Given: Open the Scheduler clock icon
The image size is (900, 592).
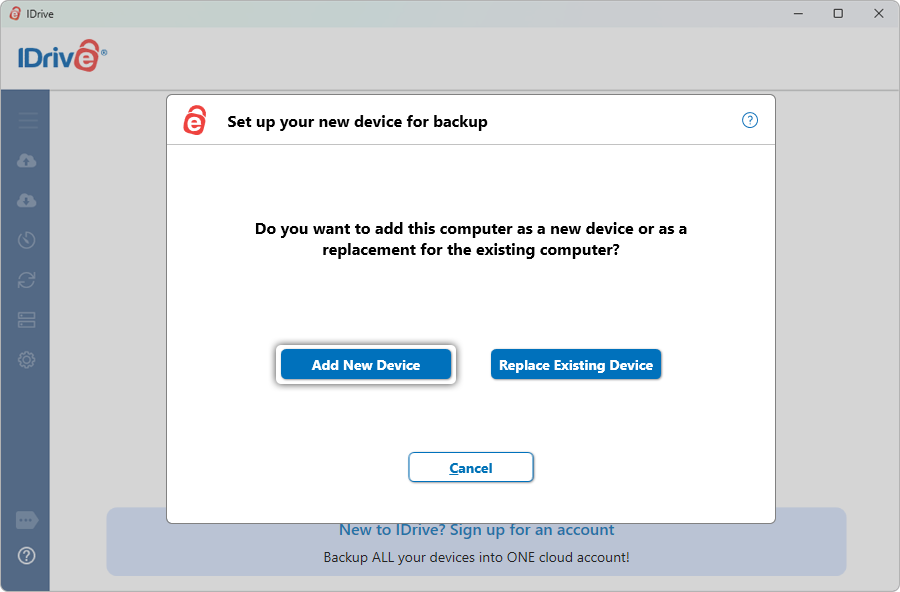Looking at the screenshot, I should (27, 240).
